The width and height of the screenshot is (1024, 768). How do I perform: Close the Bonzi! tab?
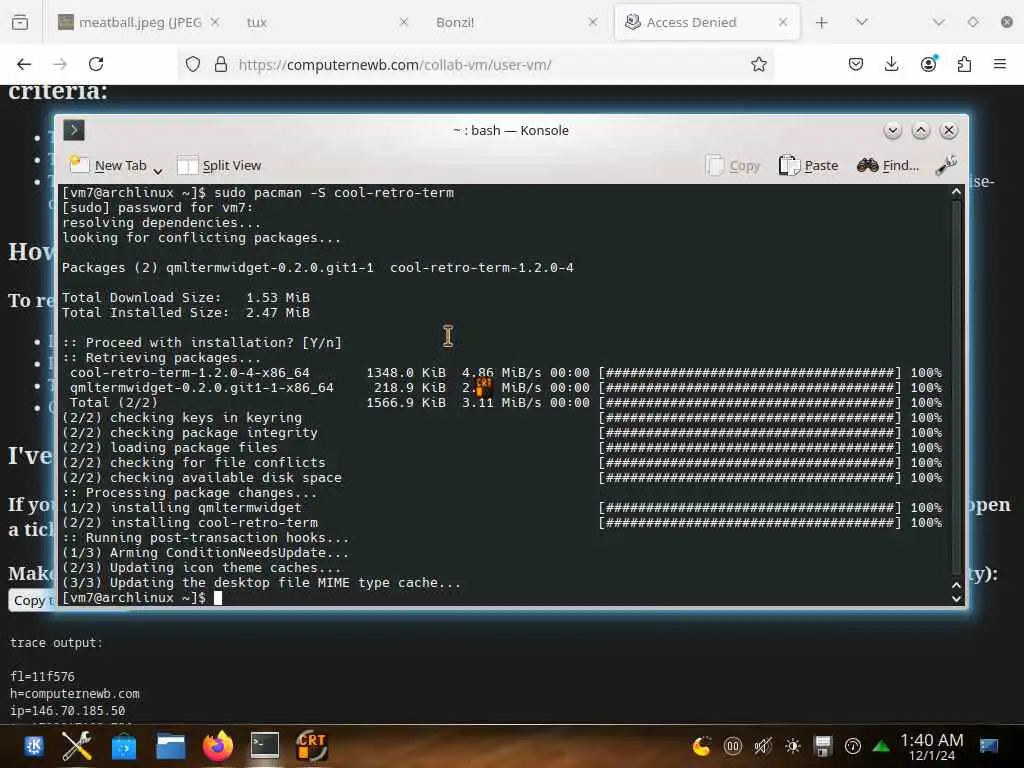(592, 22)
